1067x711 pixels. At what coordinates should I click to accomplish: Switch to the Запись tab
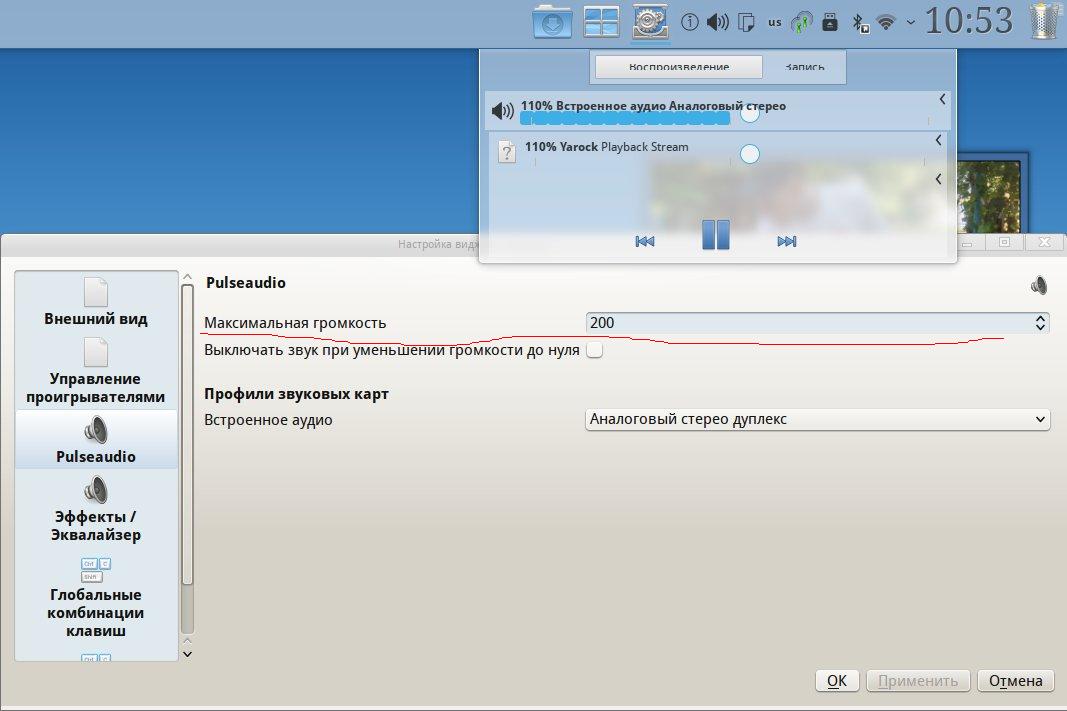point(804,67)
